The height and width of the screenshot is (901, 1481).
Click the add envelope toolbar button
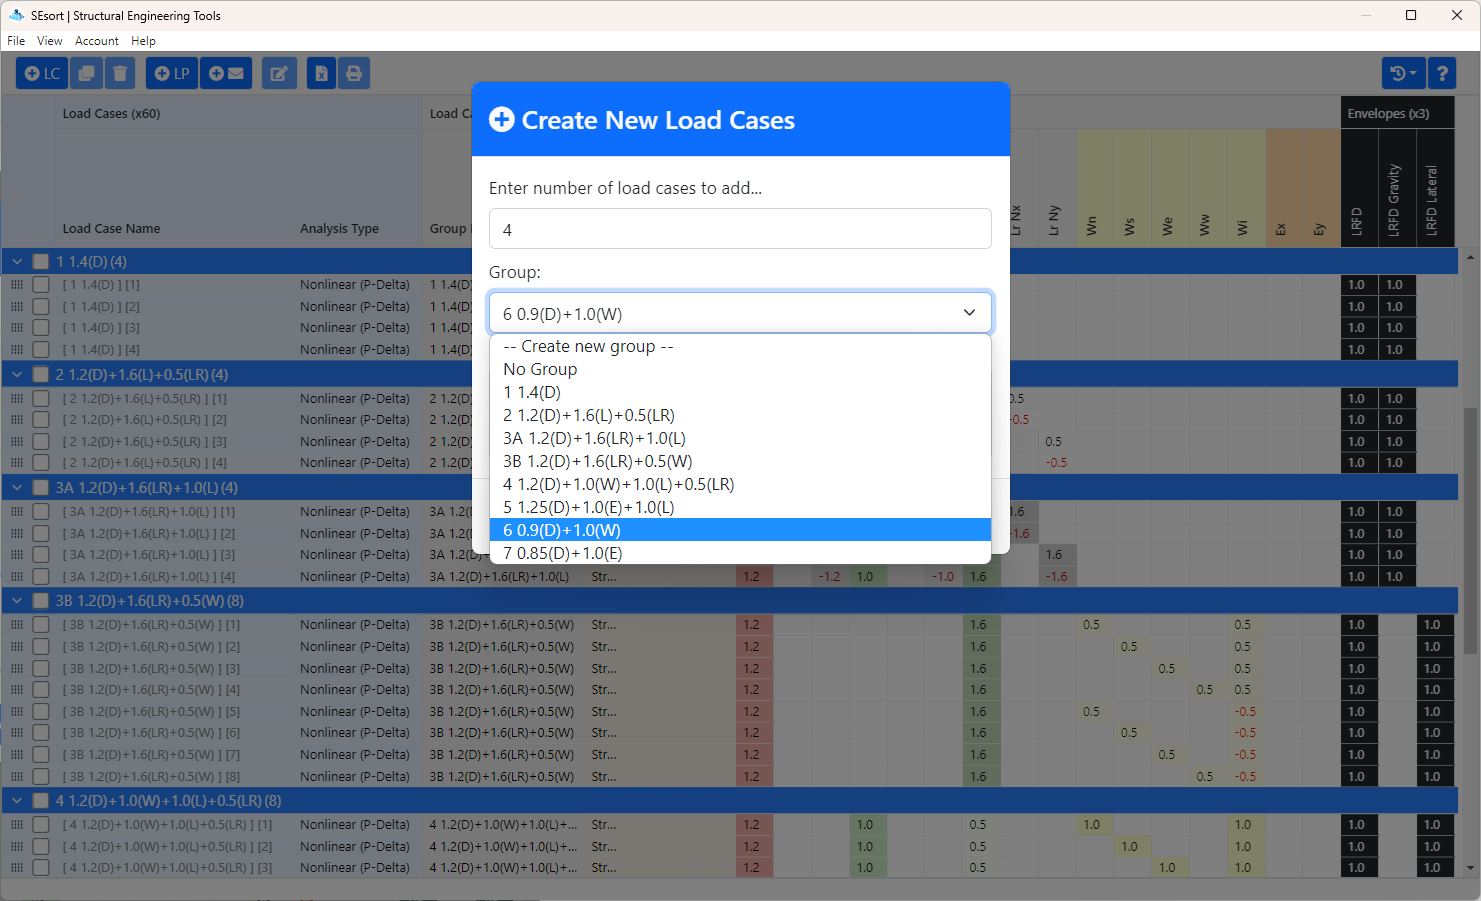coord(226,73)
